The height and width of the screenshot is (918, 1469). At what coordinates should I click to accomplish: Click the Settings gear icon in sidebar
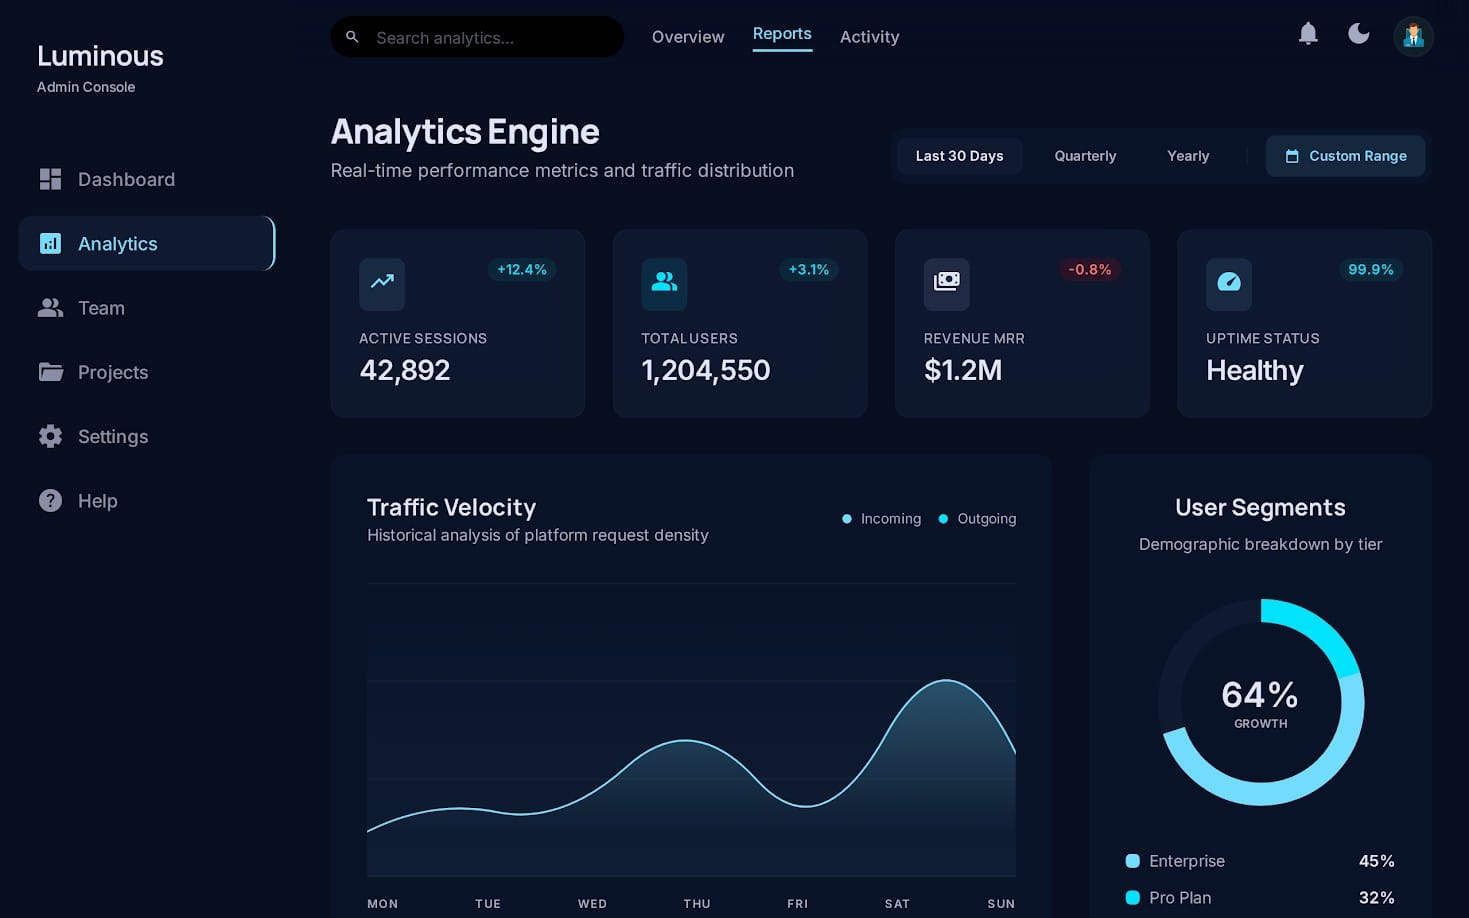(50, 436)
